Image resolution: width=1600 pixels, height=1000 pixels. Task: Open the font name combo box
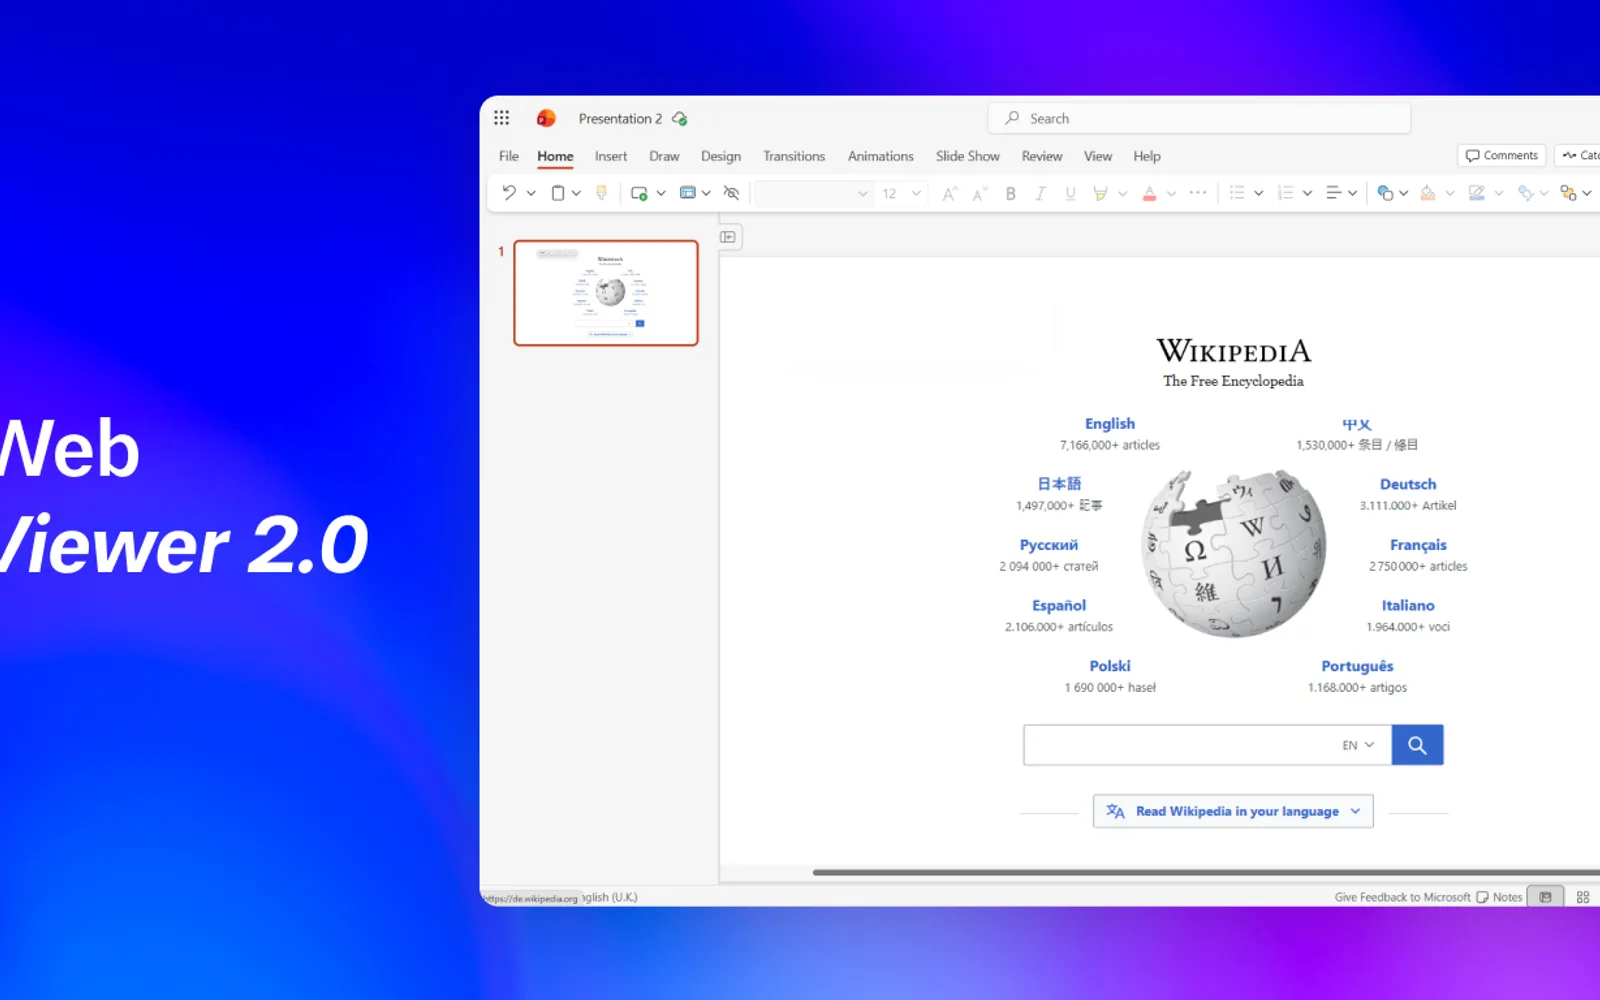[x=813, y=193]
